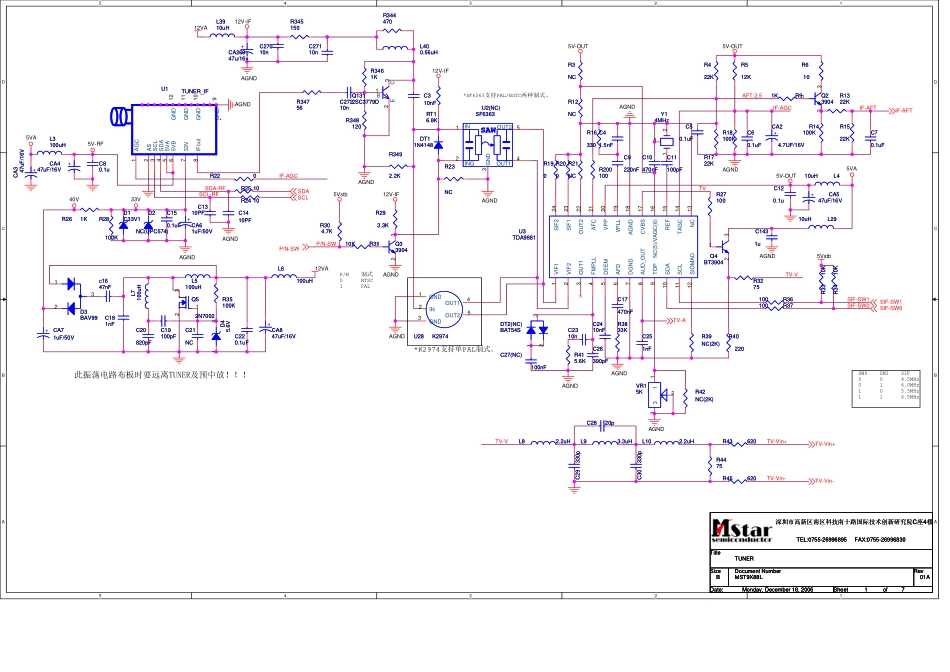Click the SIF frequency selection table

[889, 383]
